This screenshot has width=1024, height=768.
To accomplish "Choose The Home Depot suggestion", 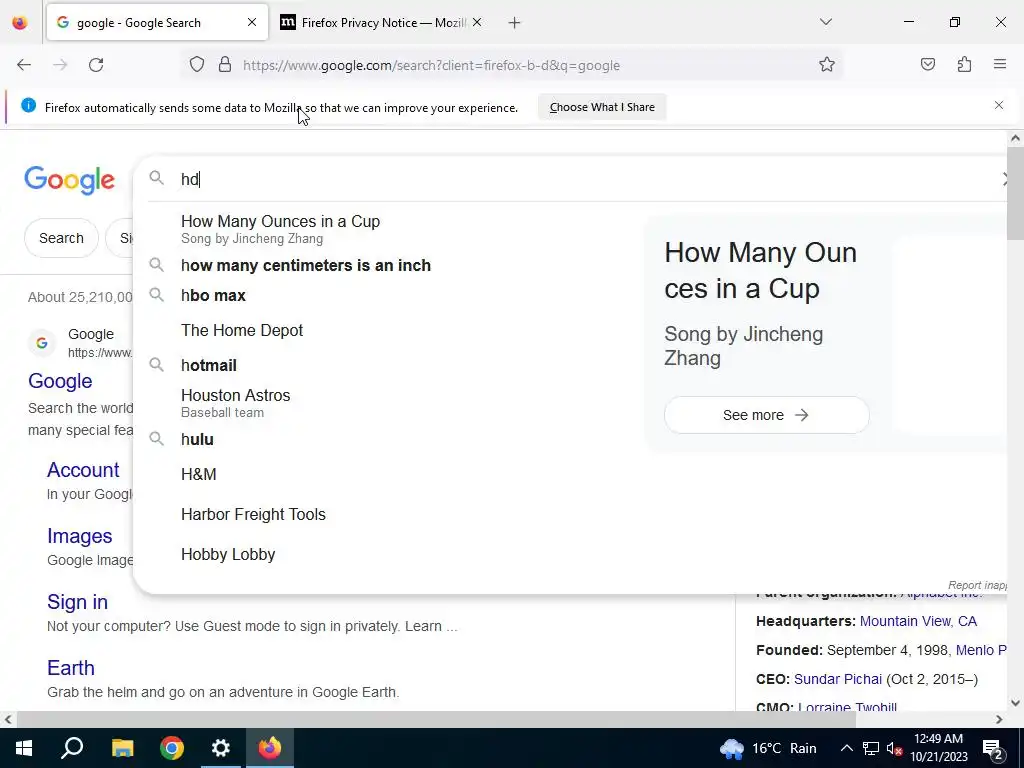I will pyautogui.click(x=242, y=330).
